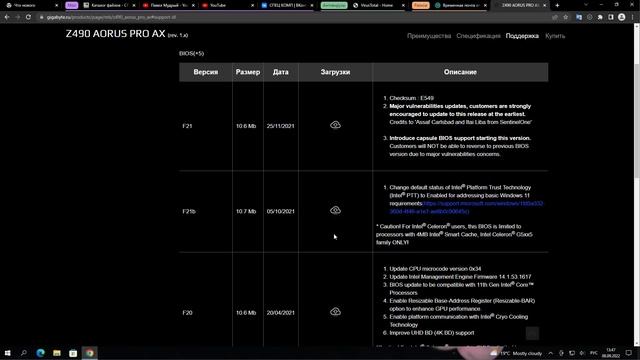The height and width of the screenshot is (360, 640).
Task: Open taskbar search
Action: (24, 353)
